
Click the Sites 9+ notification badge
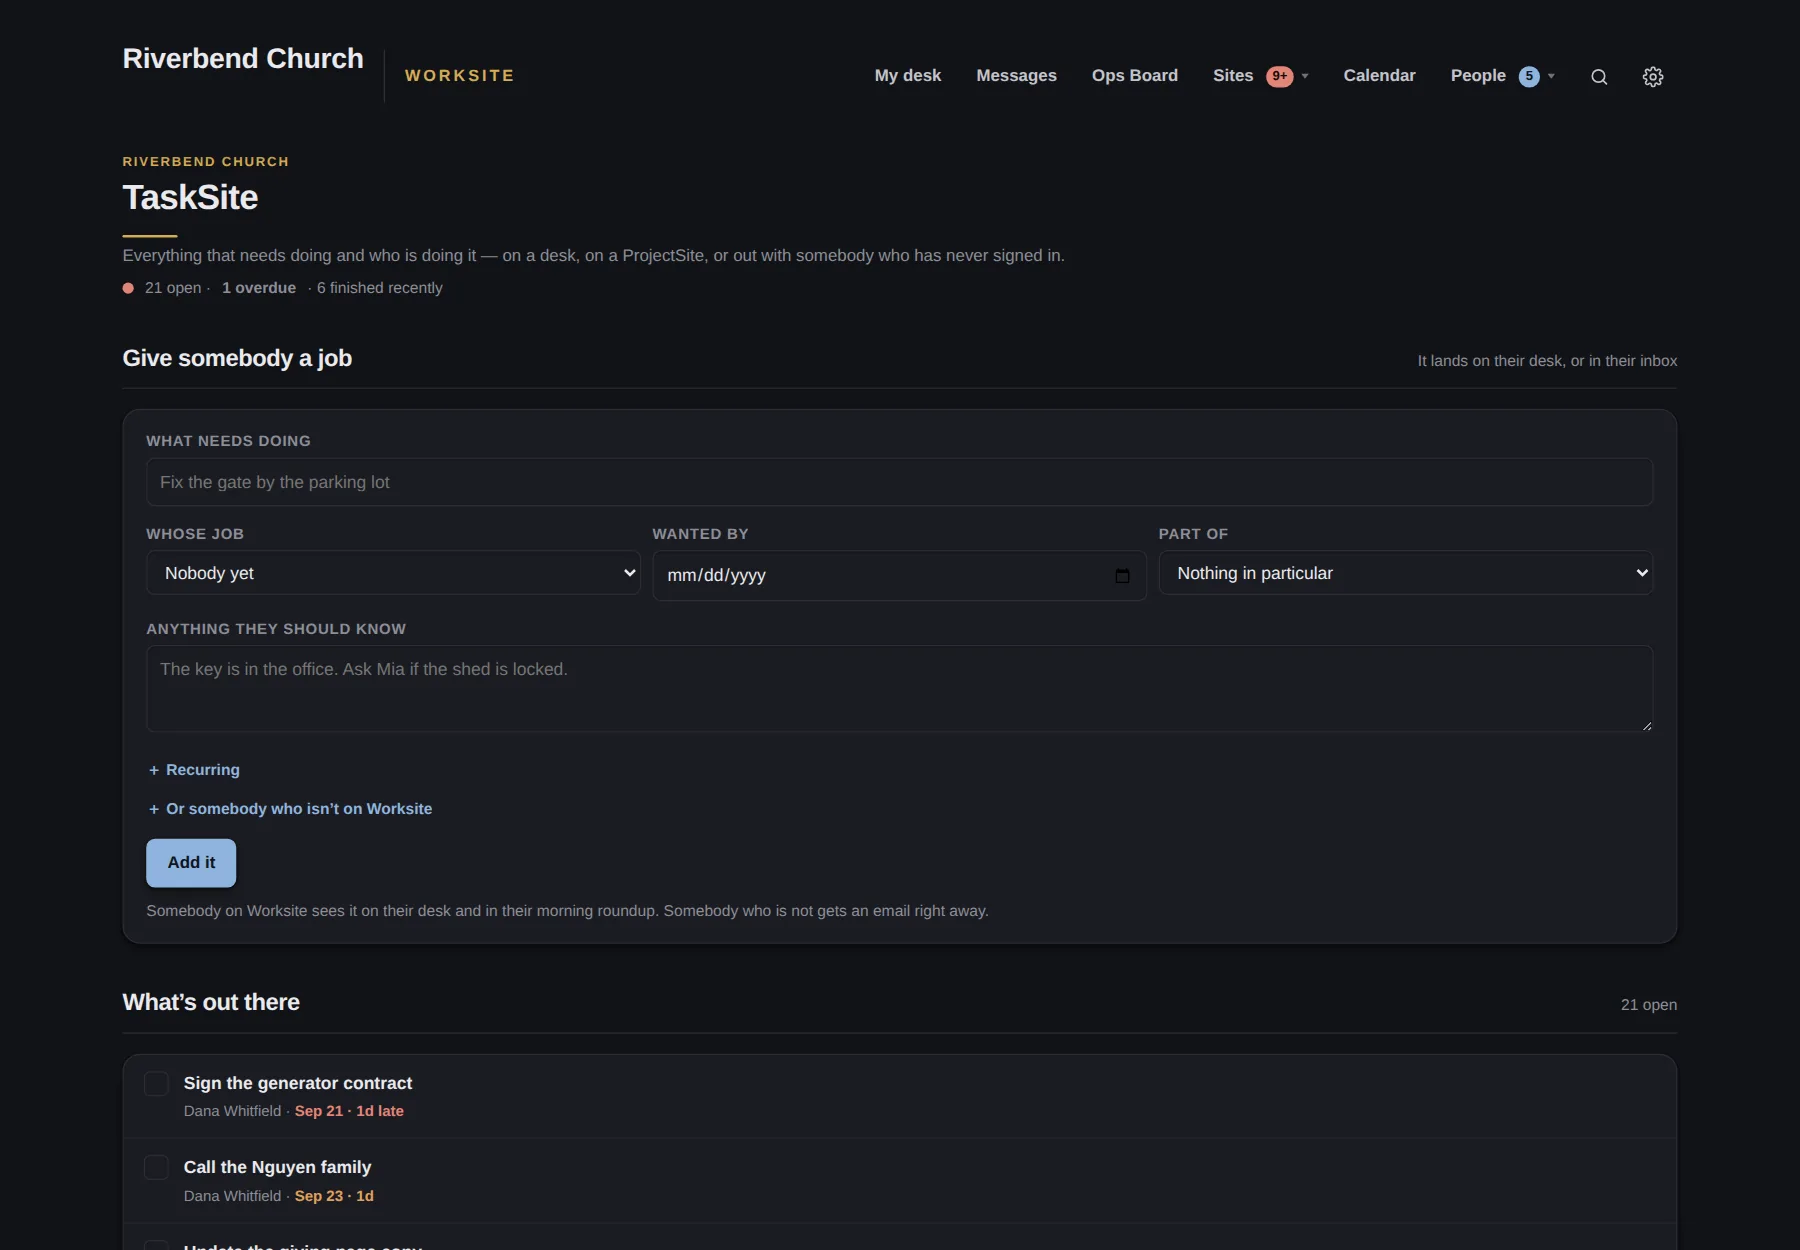pos(1279,76)
